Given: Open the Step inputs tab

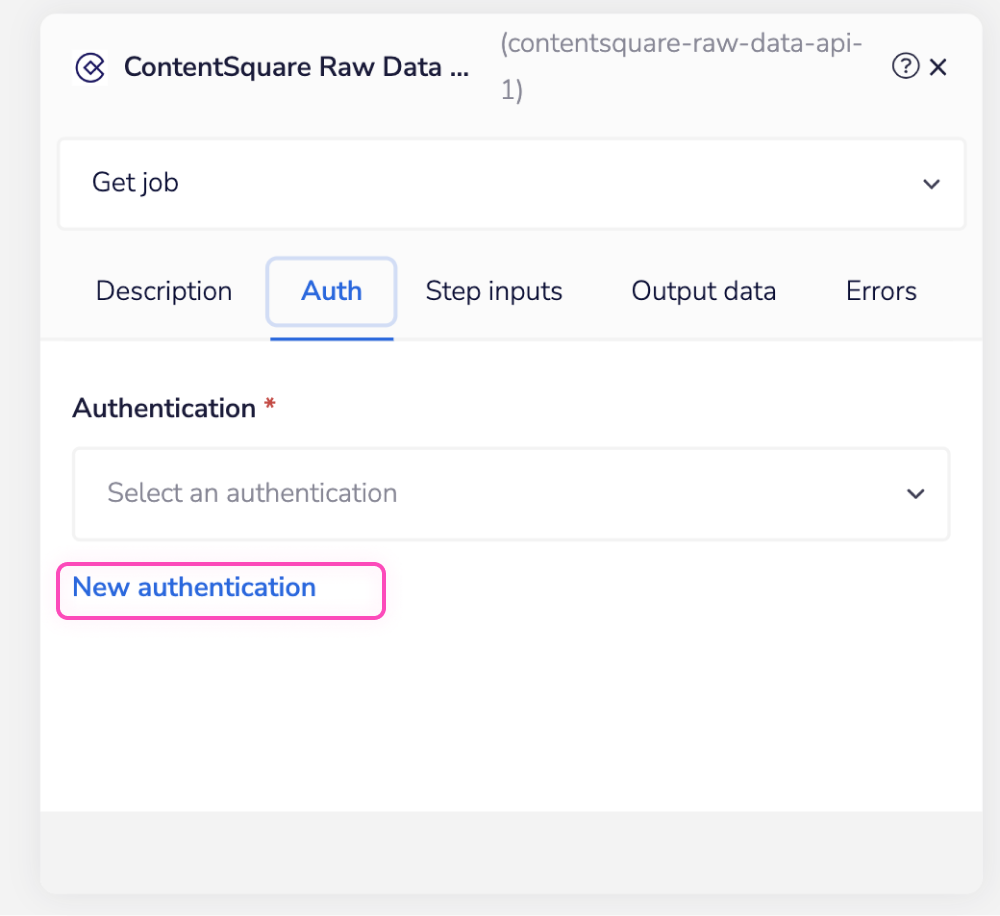Looking at the screenshot, I should click(x=494, y=291).
